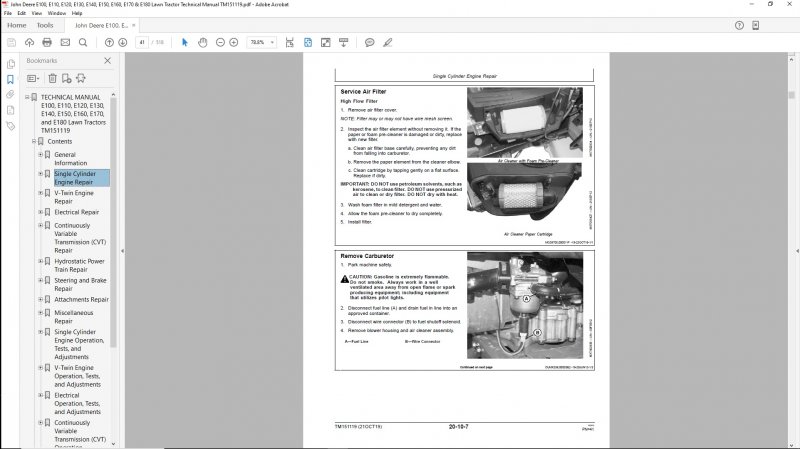Go to previous page arrow
Viewport: 800px width, 449px height.
tap(109, 42)
